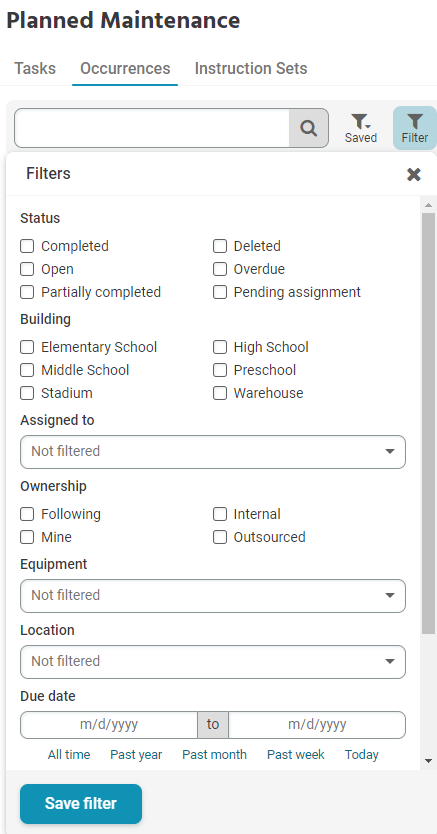Open the Equipment dropdown
The width and height of the screenshot is (437, 834).
click(213, 596)
